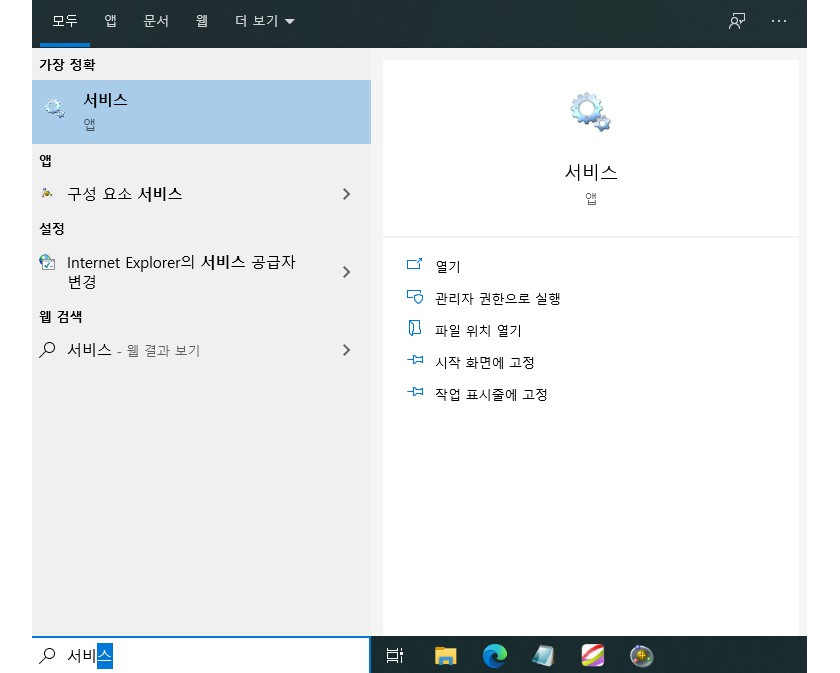Select 작업 표시줄에 고정
840x673 pixels.
tap(491, 395)
